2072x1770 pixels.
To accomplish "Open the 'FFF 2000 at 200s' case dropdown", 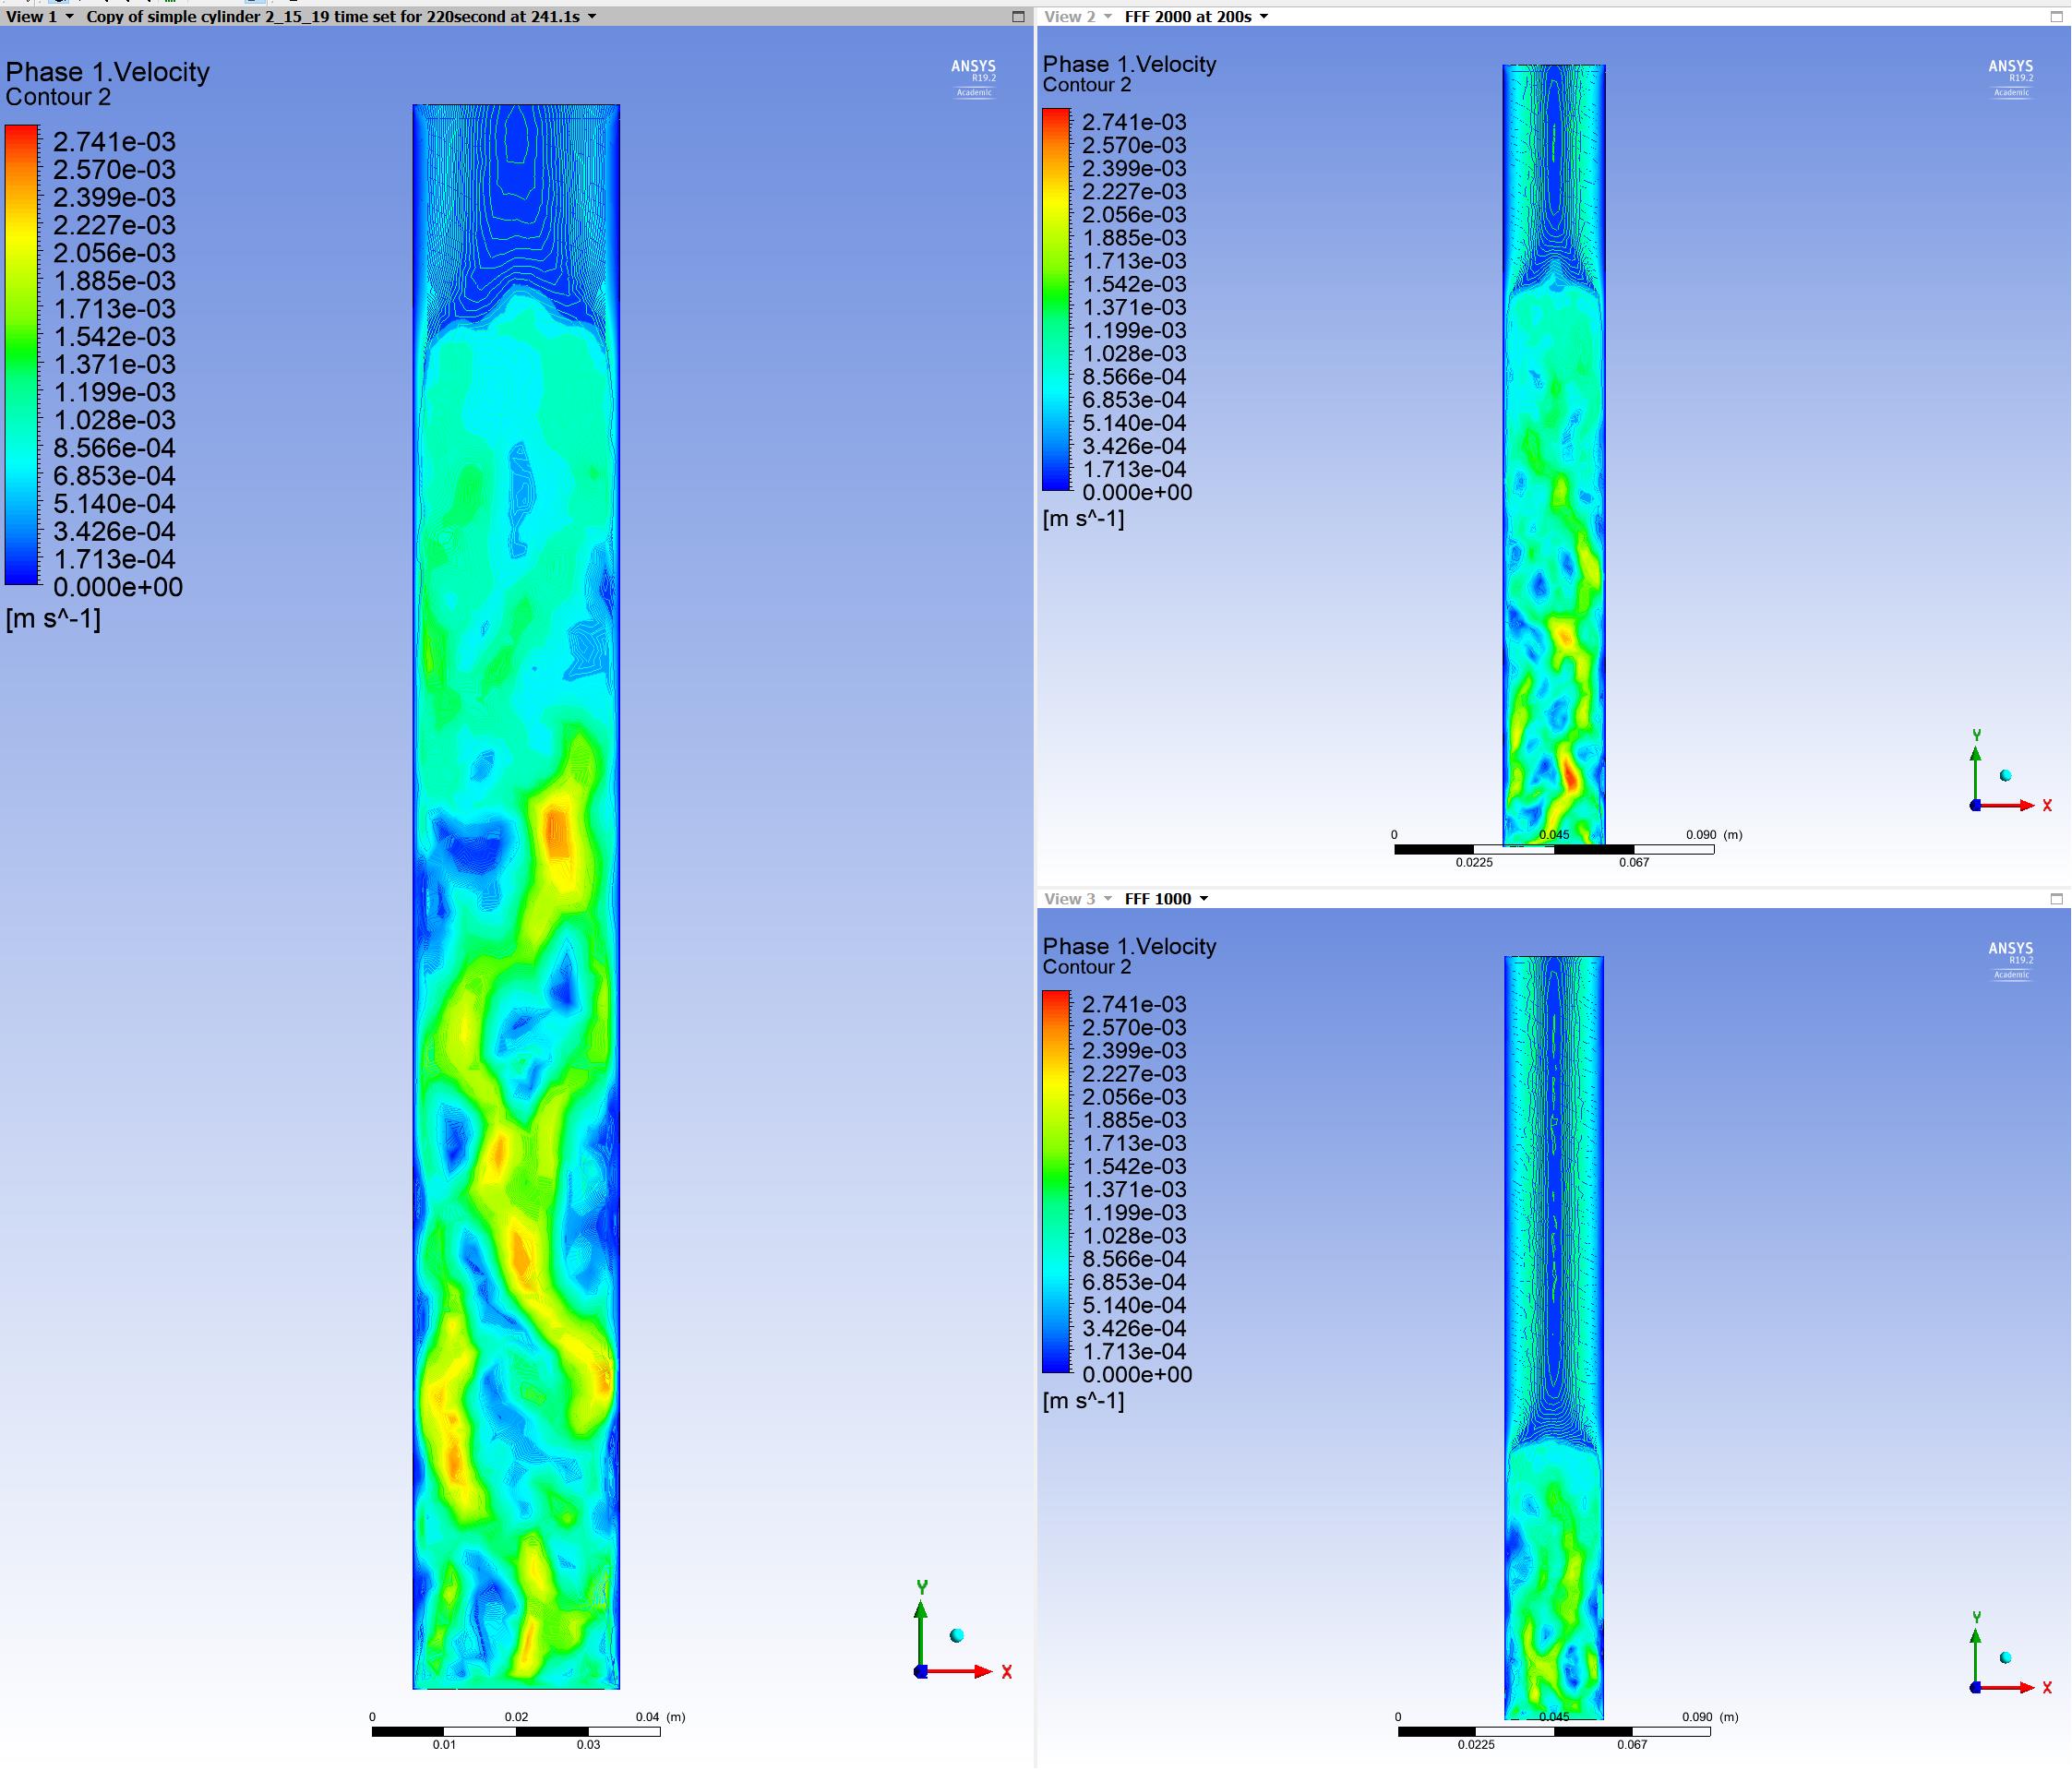I will tap(1196, 17).
